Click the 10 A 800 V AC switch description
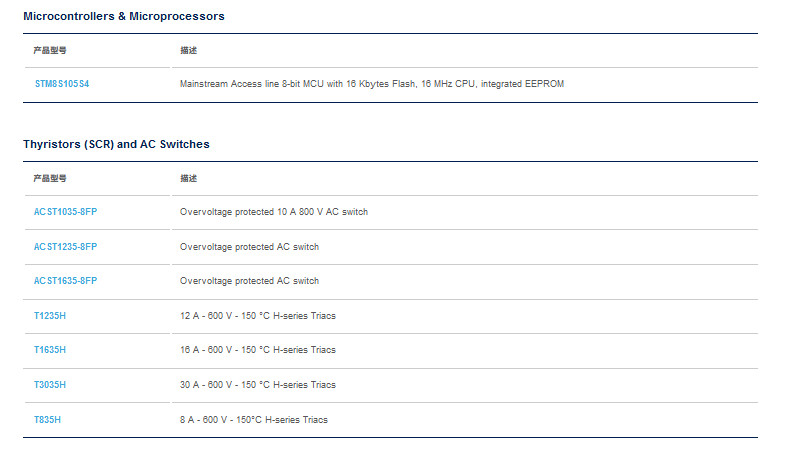 273,212
